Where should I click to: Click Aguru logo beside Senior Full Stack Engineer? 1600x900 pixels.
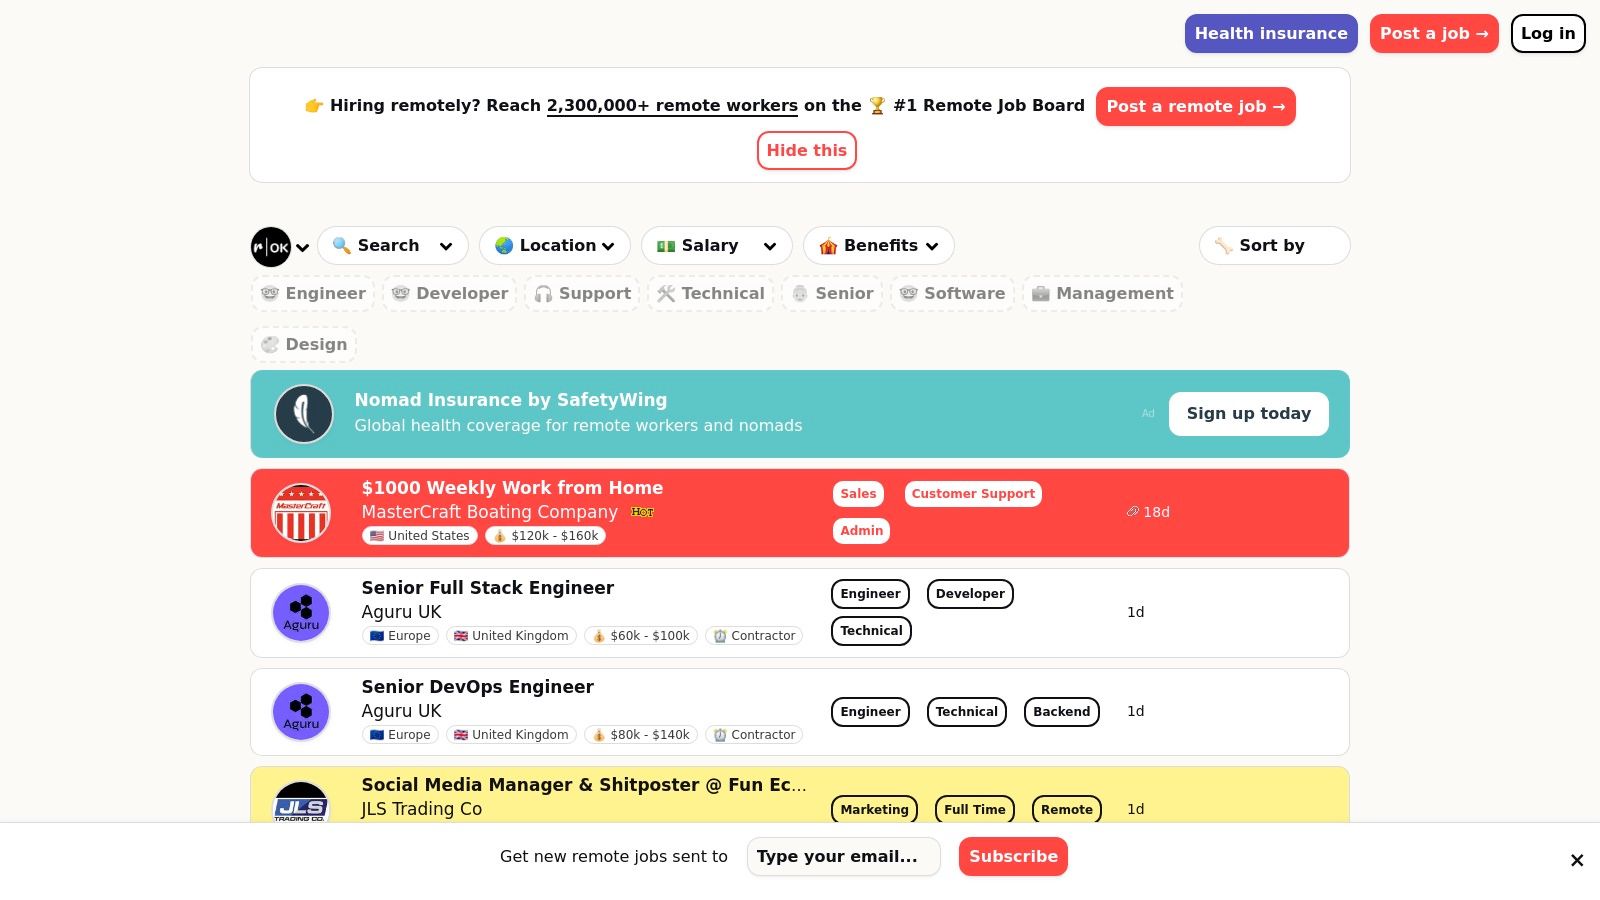point(301,612)
